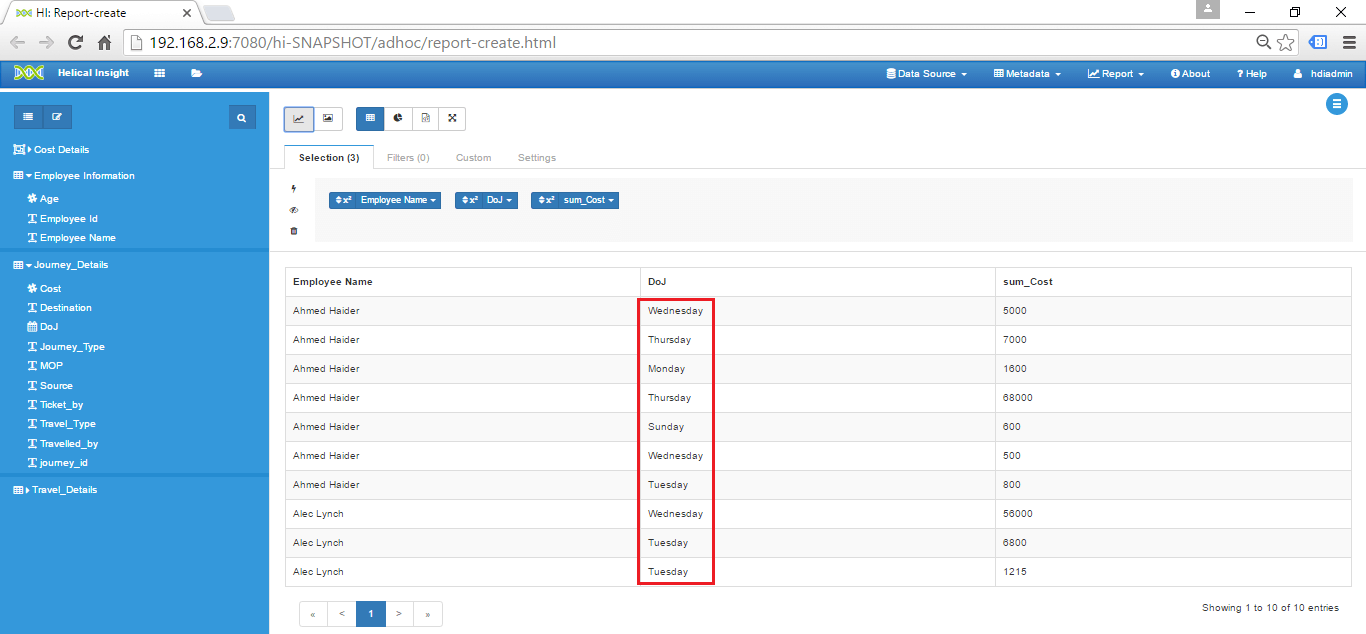Screen dimensions: 1366x634
Task: Click the edit pencil icon in the sidebar
Action: 57,117
